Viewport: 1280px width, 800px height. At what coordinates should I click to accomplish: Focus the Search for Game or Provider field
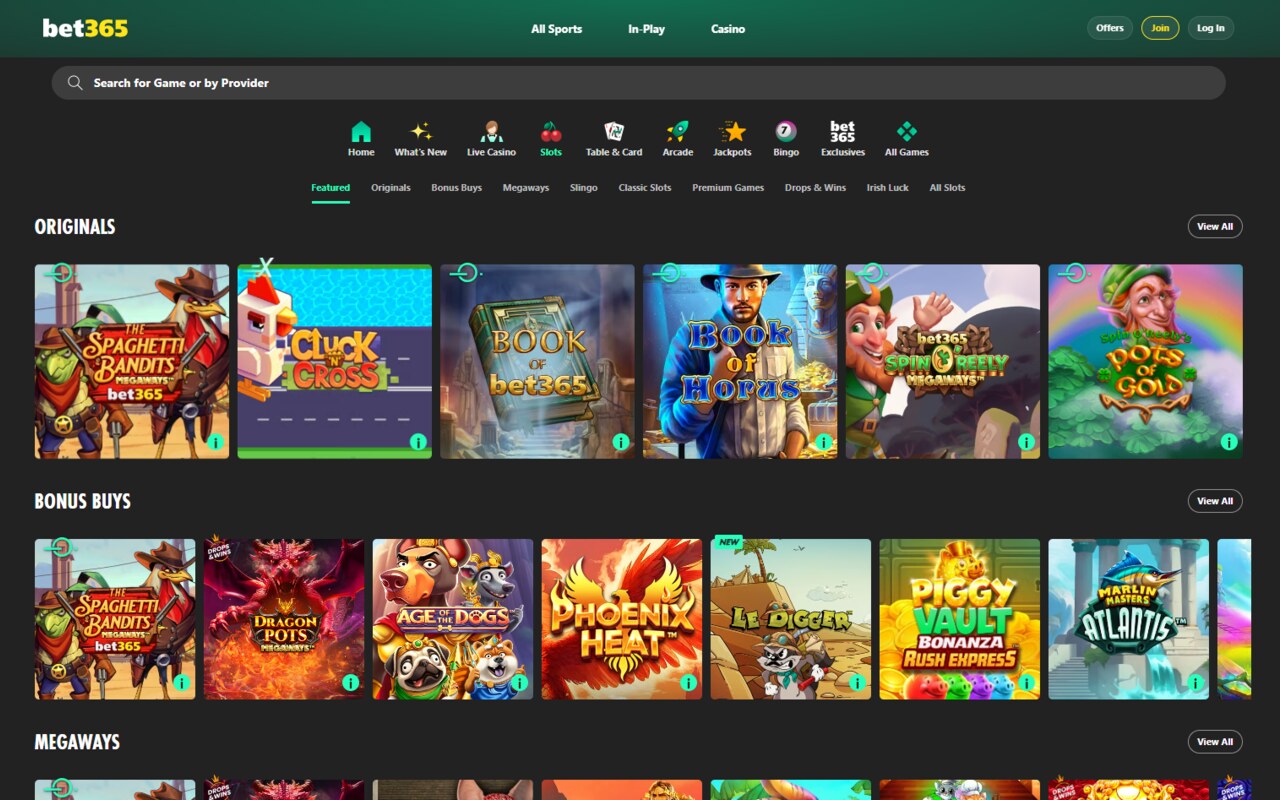coord(638,83)
